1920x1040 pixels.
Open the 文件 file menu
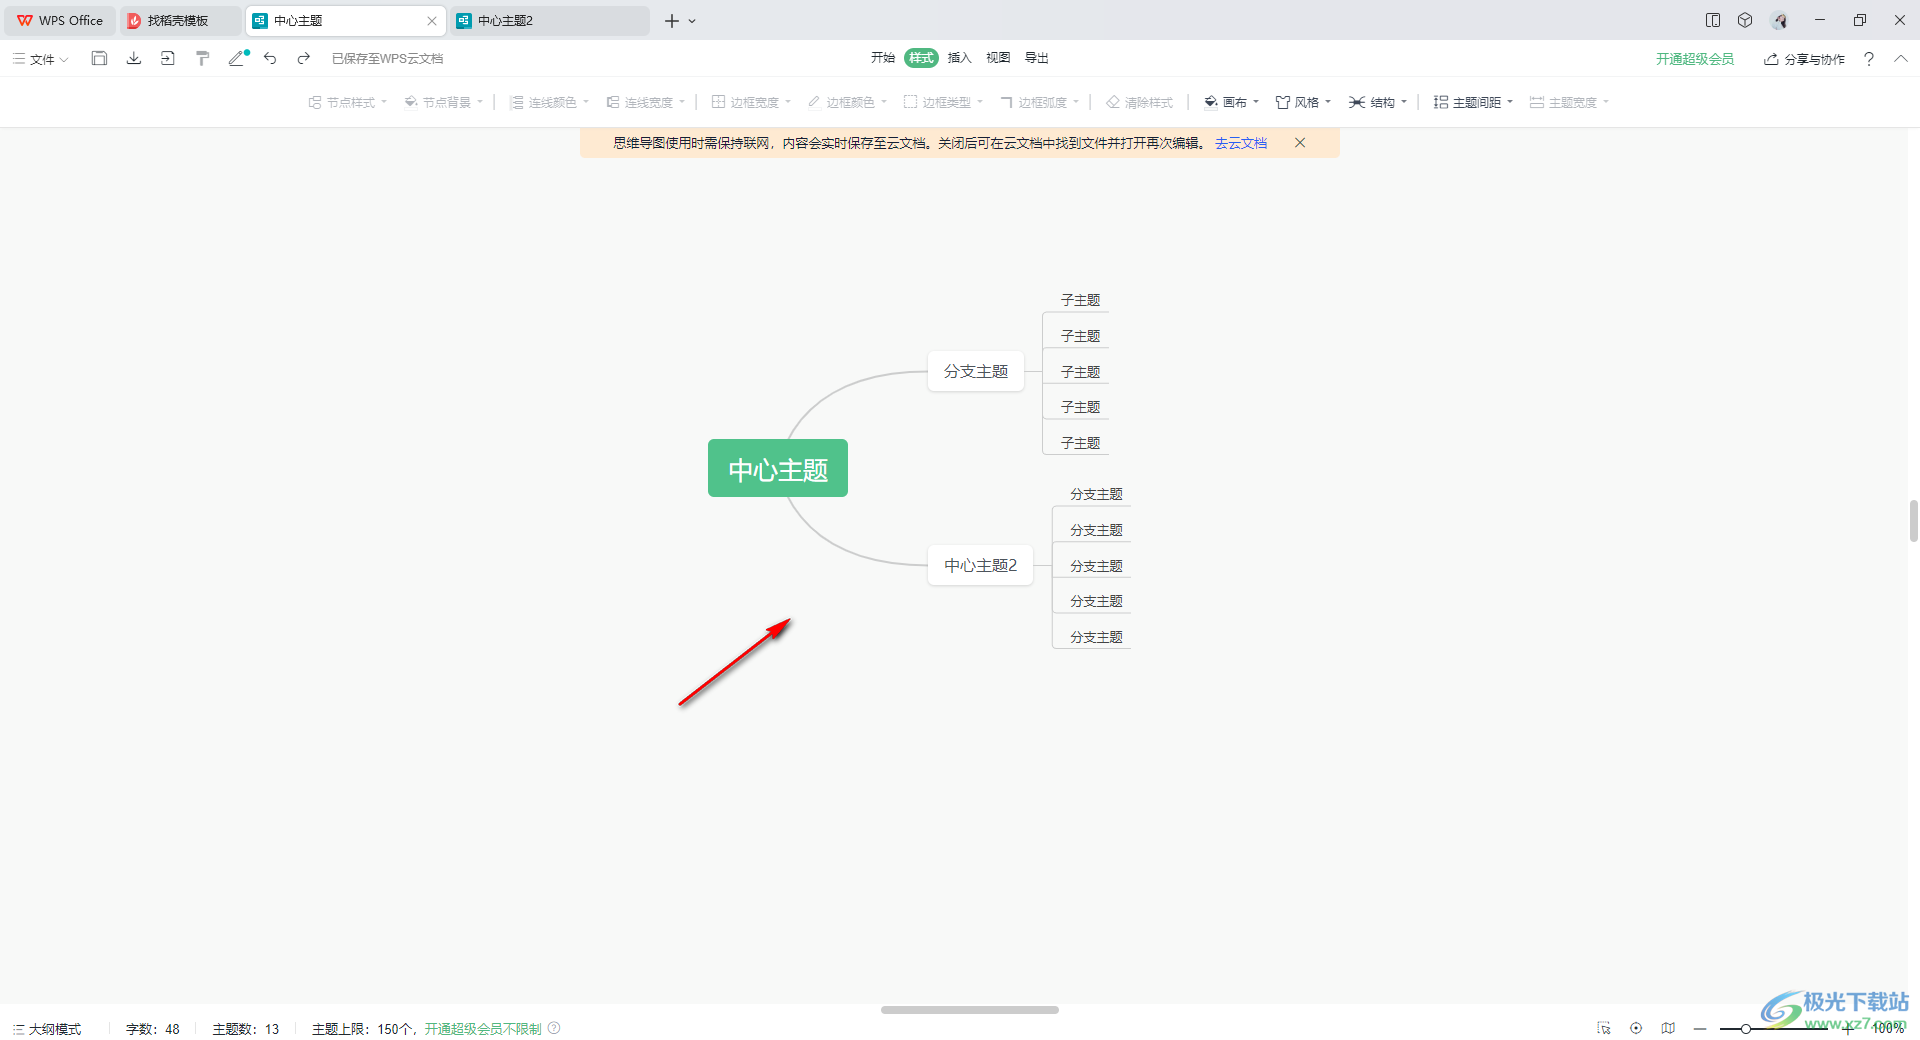pyautogui.click(x=41, y=59)
